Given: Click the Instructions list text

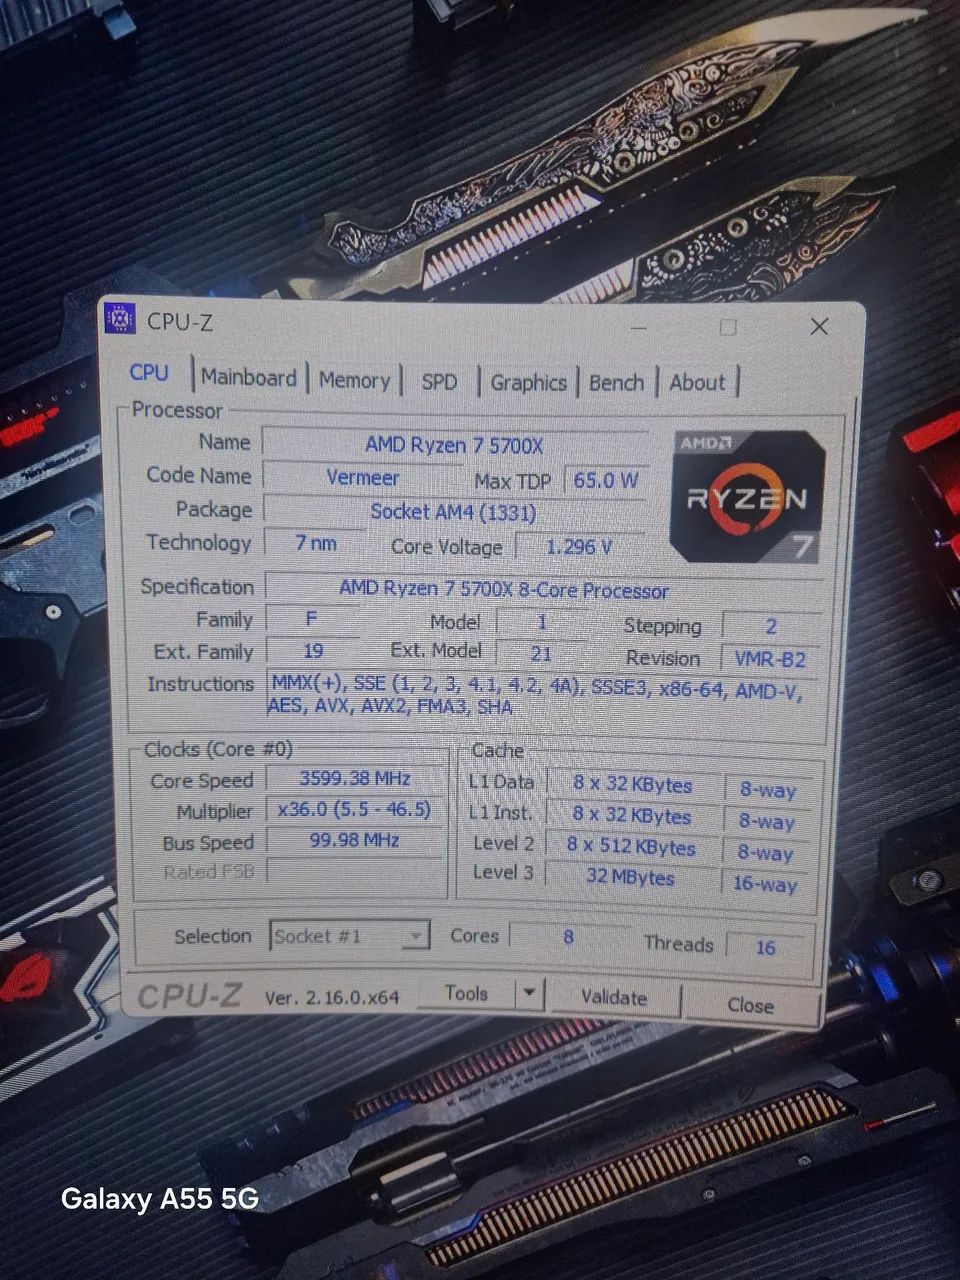Looking at the screenshot, I should coord(536,694).
